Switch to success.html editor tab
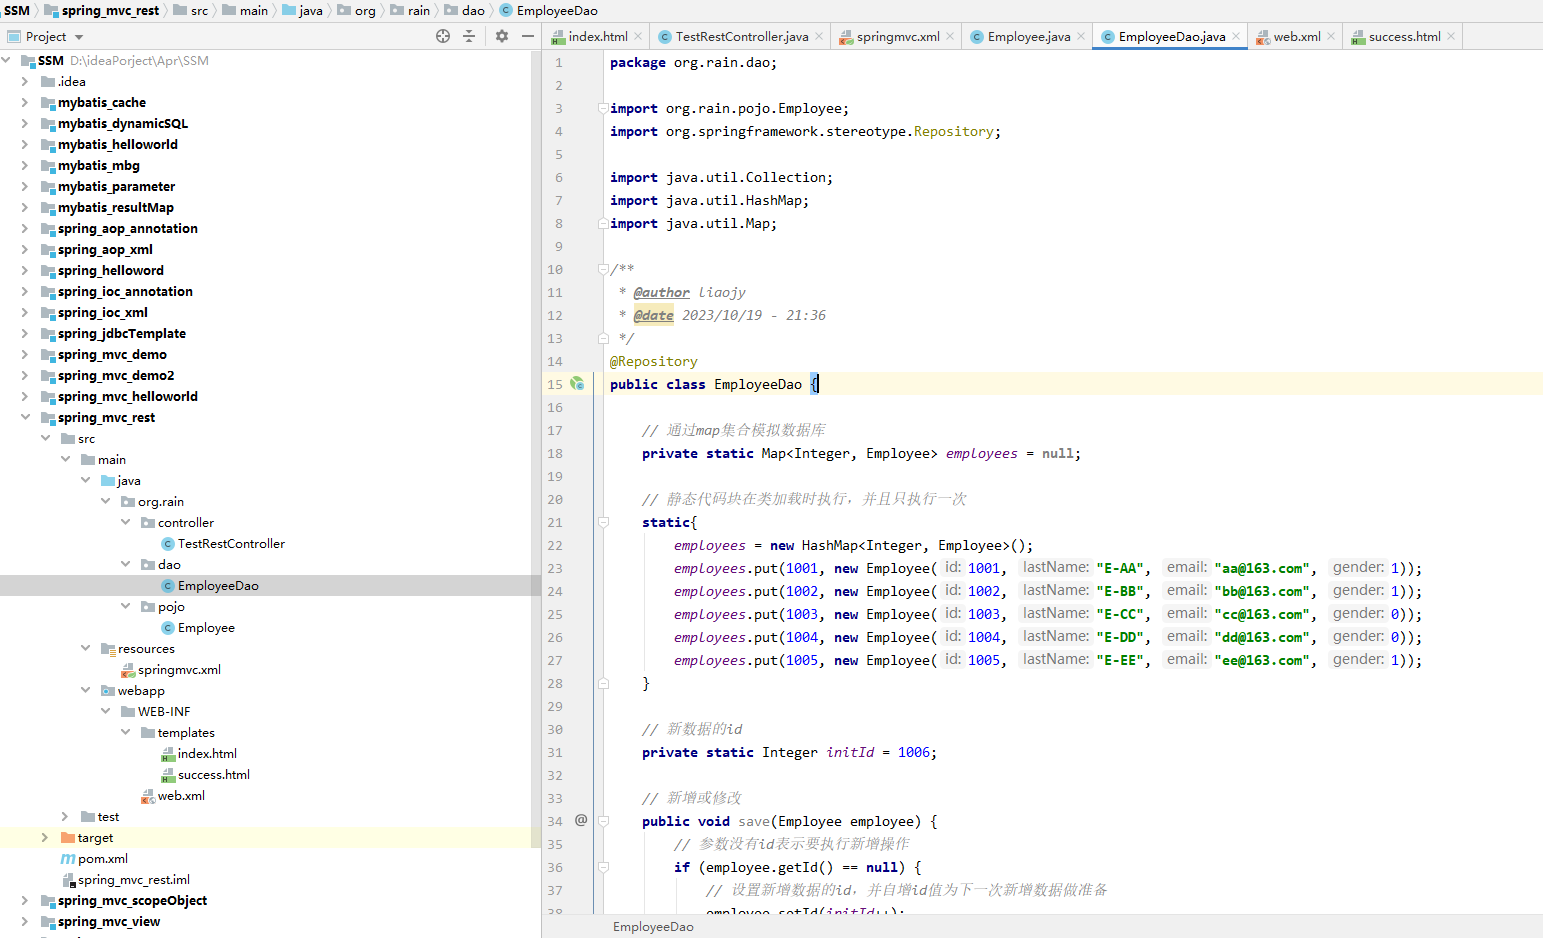 click(1404, 37)
